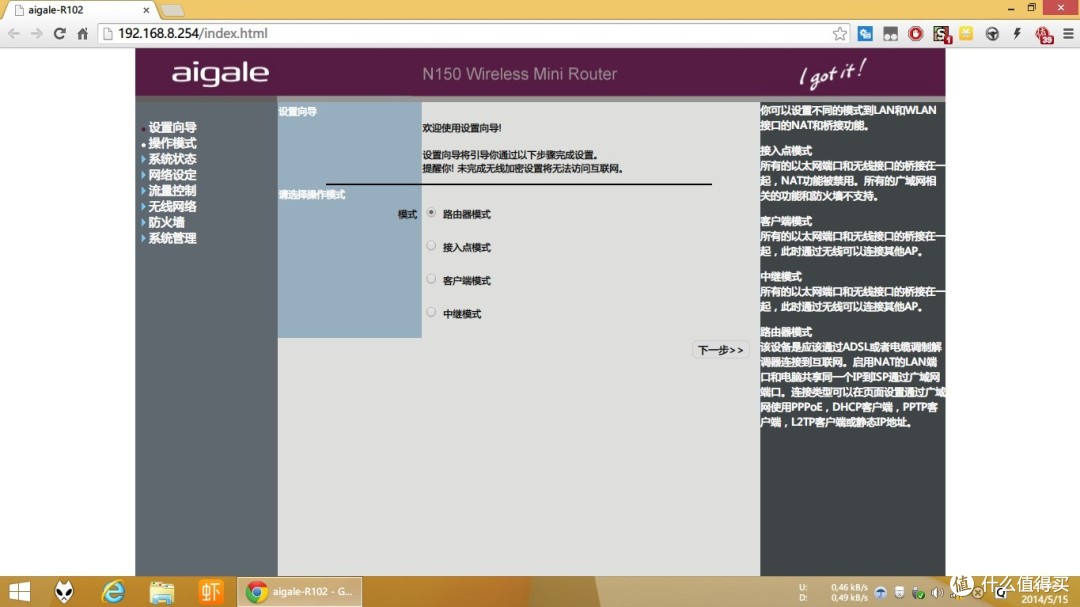
Task: Open File Explorer from taskbar
Action: click(x=162, y=591)
